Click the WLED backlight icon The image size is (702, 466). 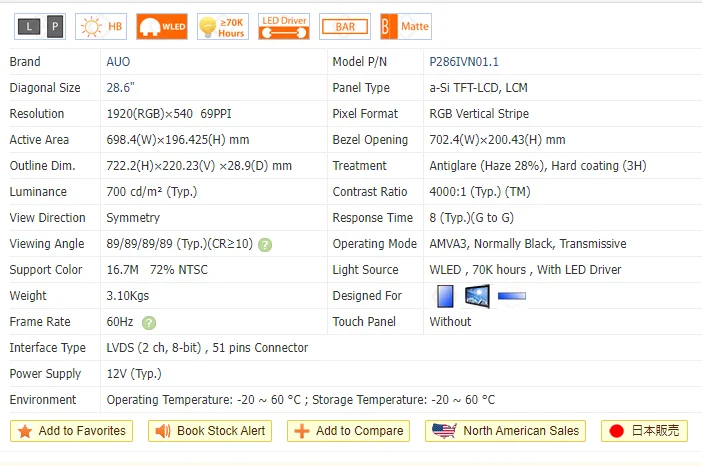pos(162,26)
